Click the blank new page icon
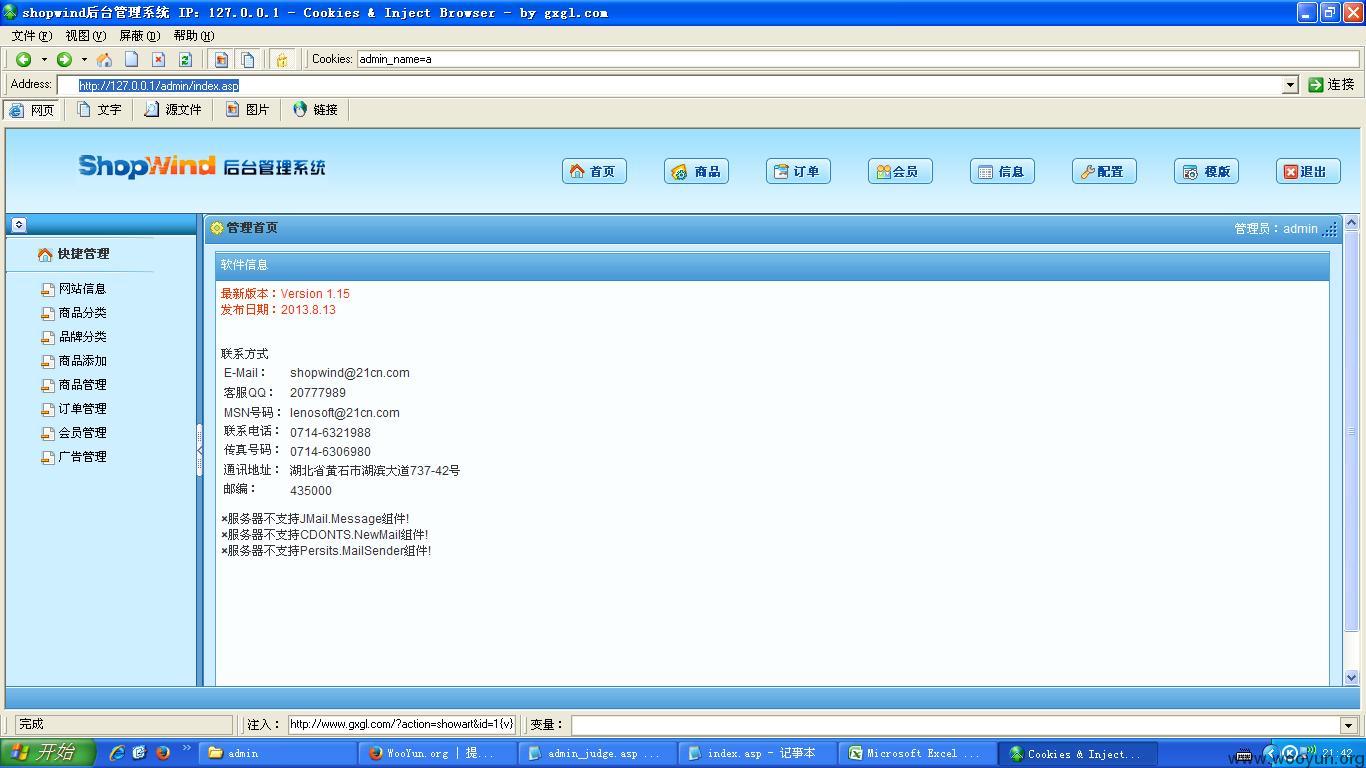Viewport: 1366px width, 768px height. click(131, 60)
